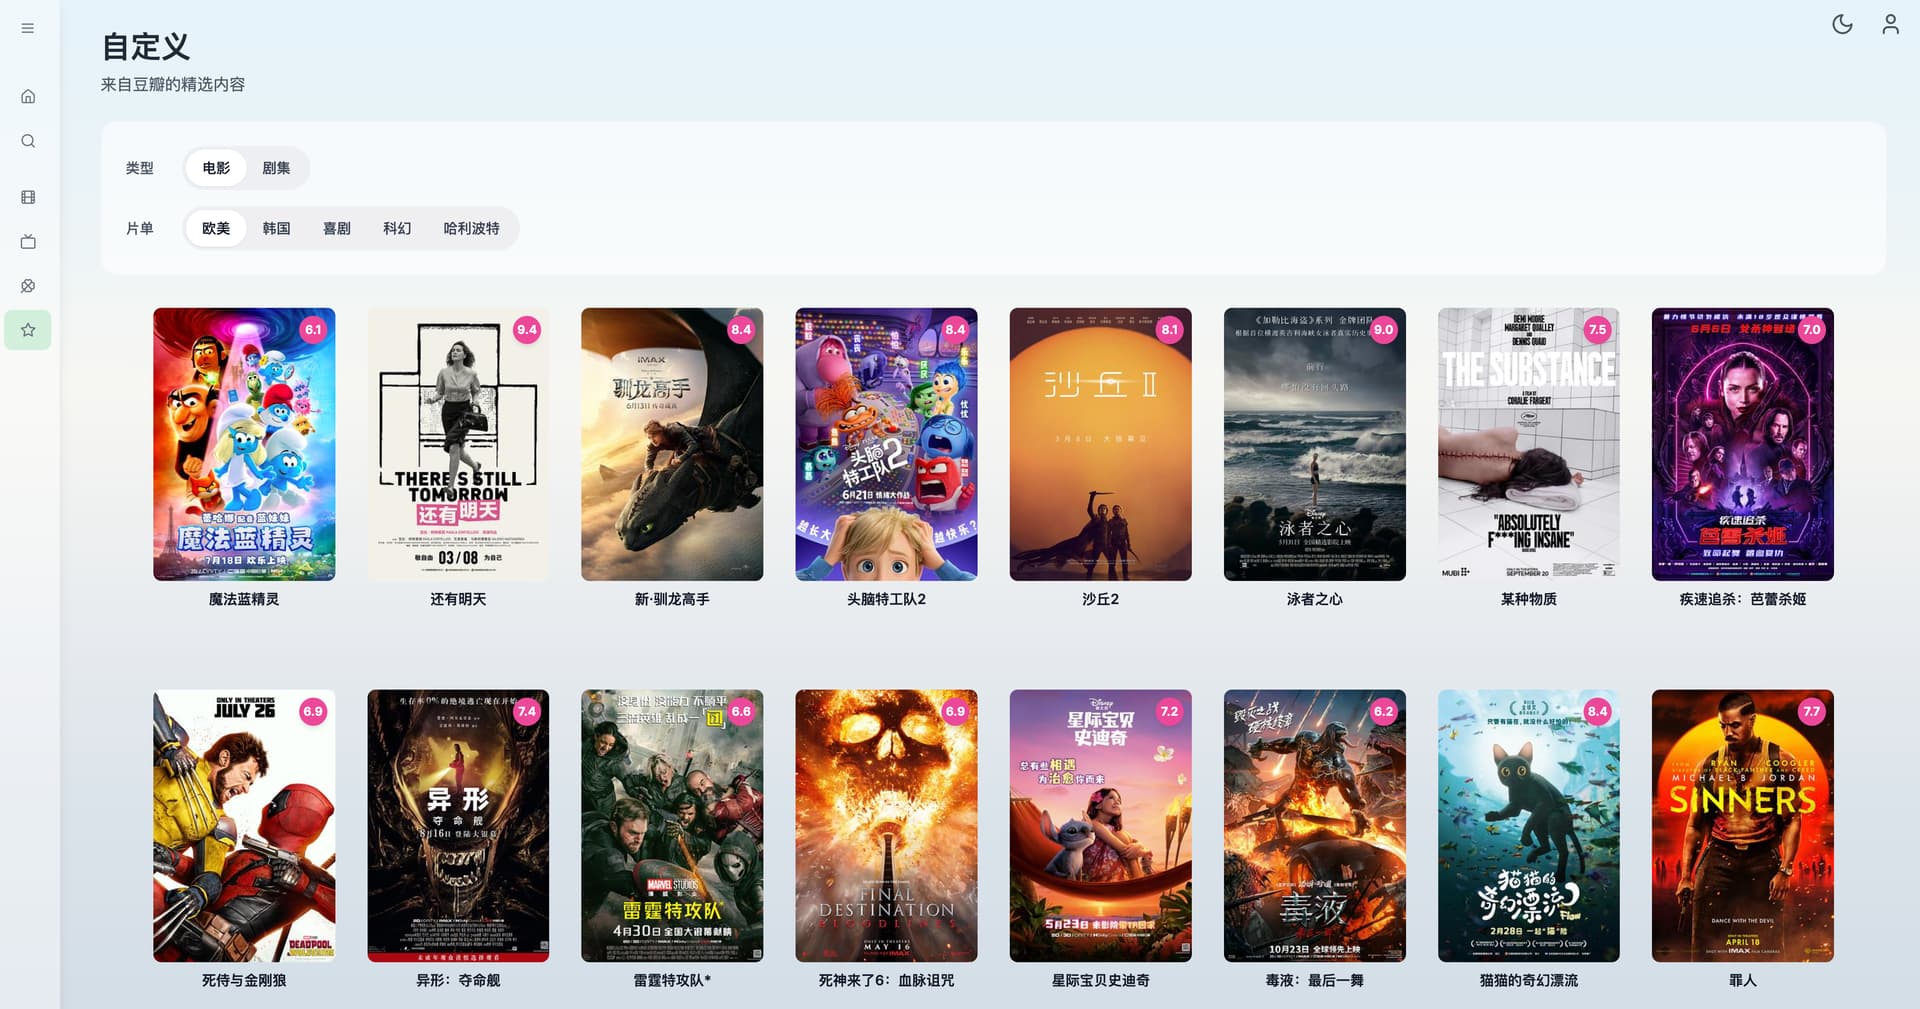Select the 欧美 list tab
The width and height of the screenshot is (1920, 1009).
point(216,228)
